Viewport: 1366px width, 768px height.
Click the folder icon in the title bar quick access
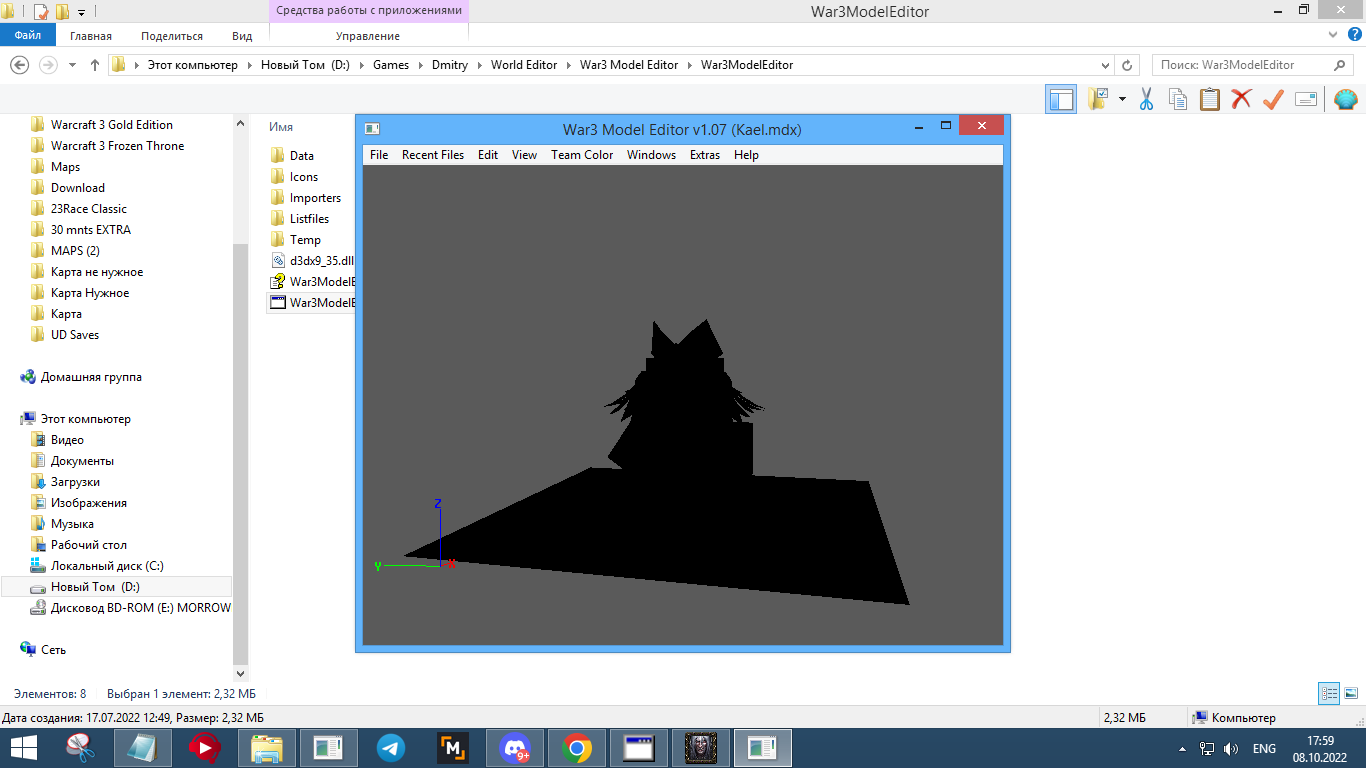click(x=62, y=12)
